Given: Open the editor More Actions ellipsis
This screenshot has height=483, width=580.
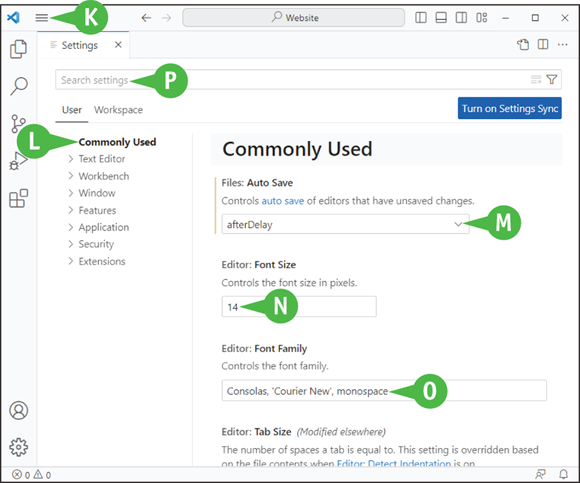Looking at the screenshot, I should click(563, 45).
